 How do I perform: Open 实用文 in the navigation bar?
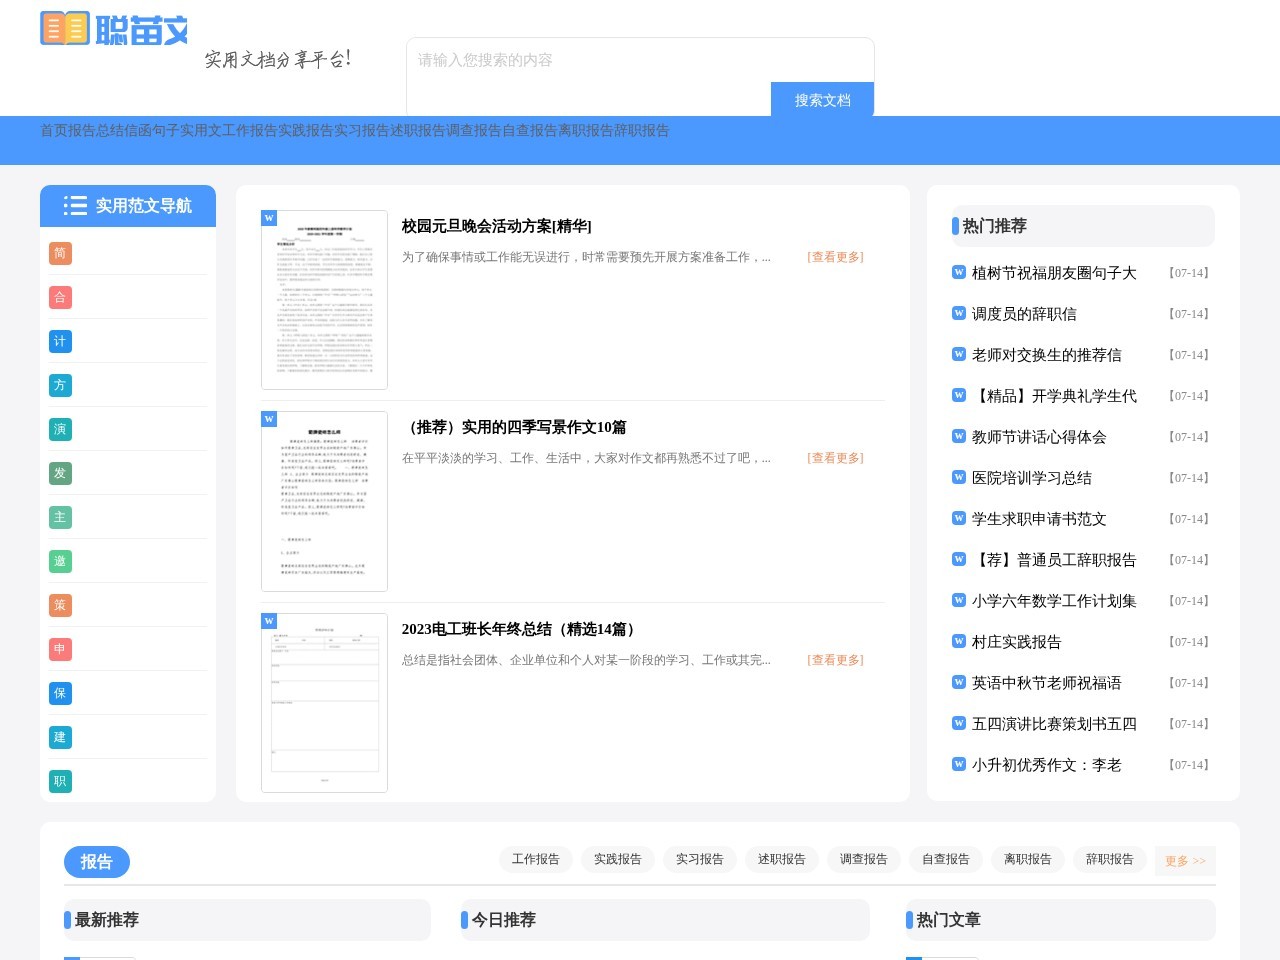[x=201, y=130]
